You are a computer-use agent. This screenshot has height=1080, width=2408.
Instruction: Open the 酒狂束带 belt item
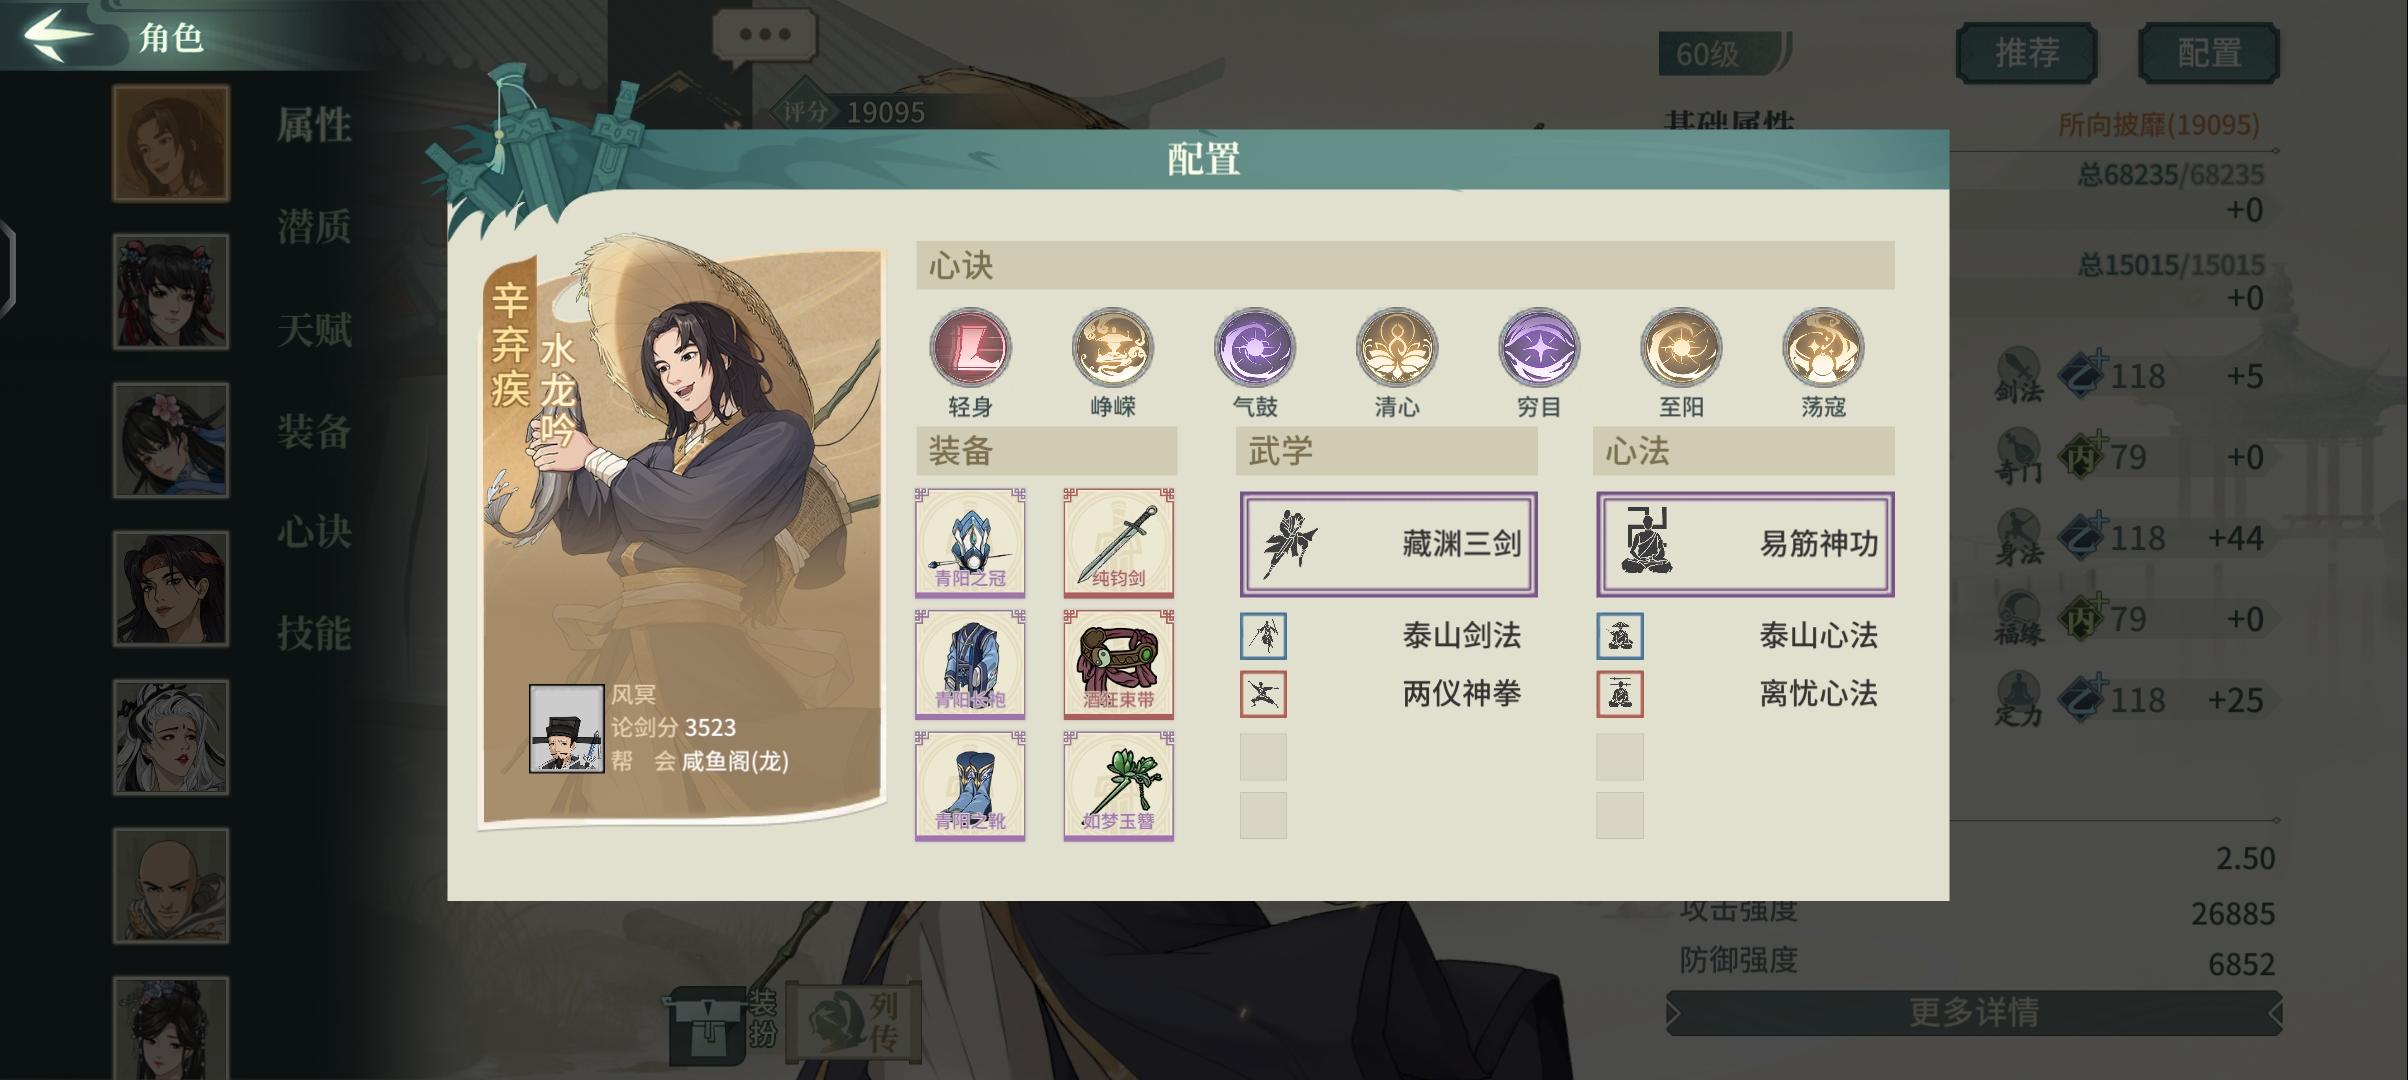pyautogui.click(x=1118, y=664)
